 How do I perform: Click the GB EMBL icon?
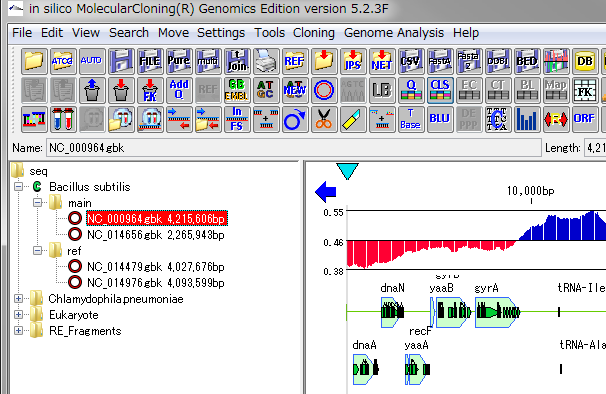pyautogui.click(x=237, y=90)
